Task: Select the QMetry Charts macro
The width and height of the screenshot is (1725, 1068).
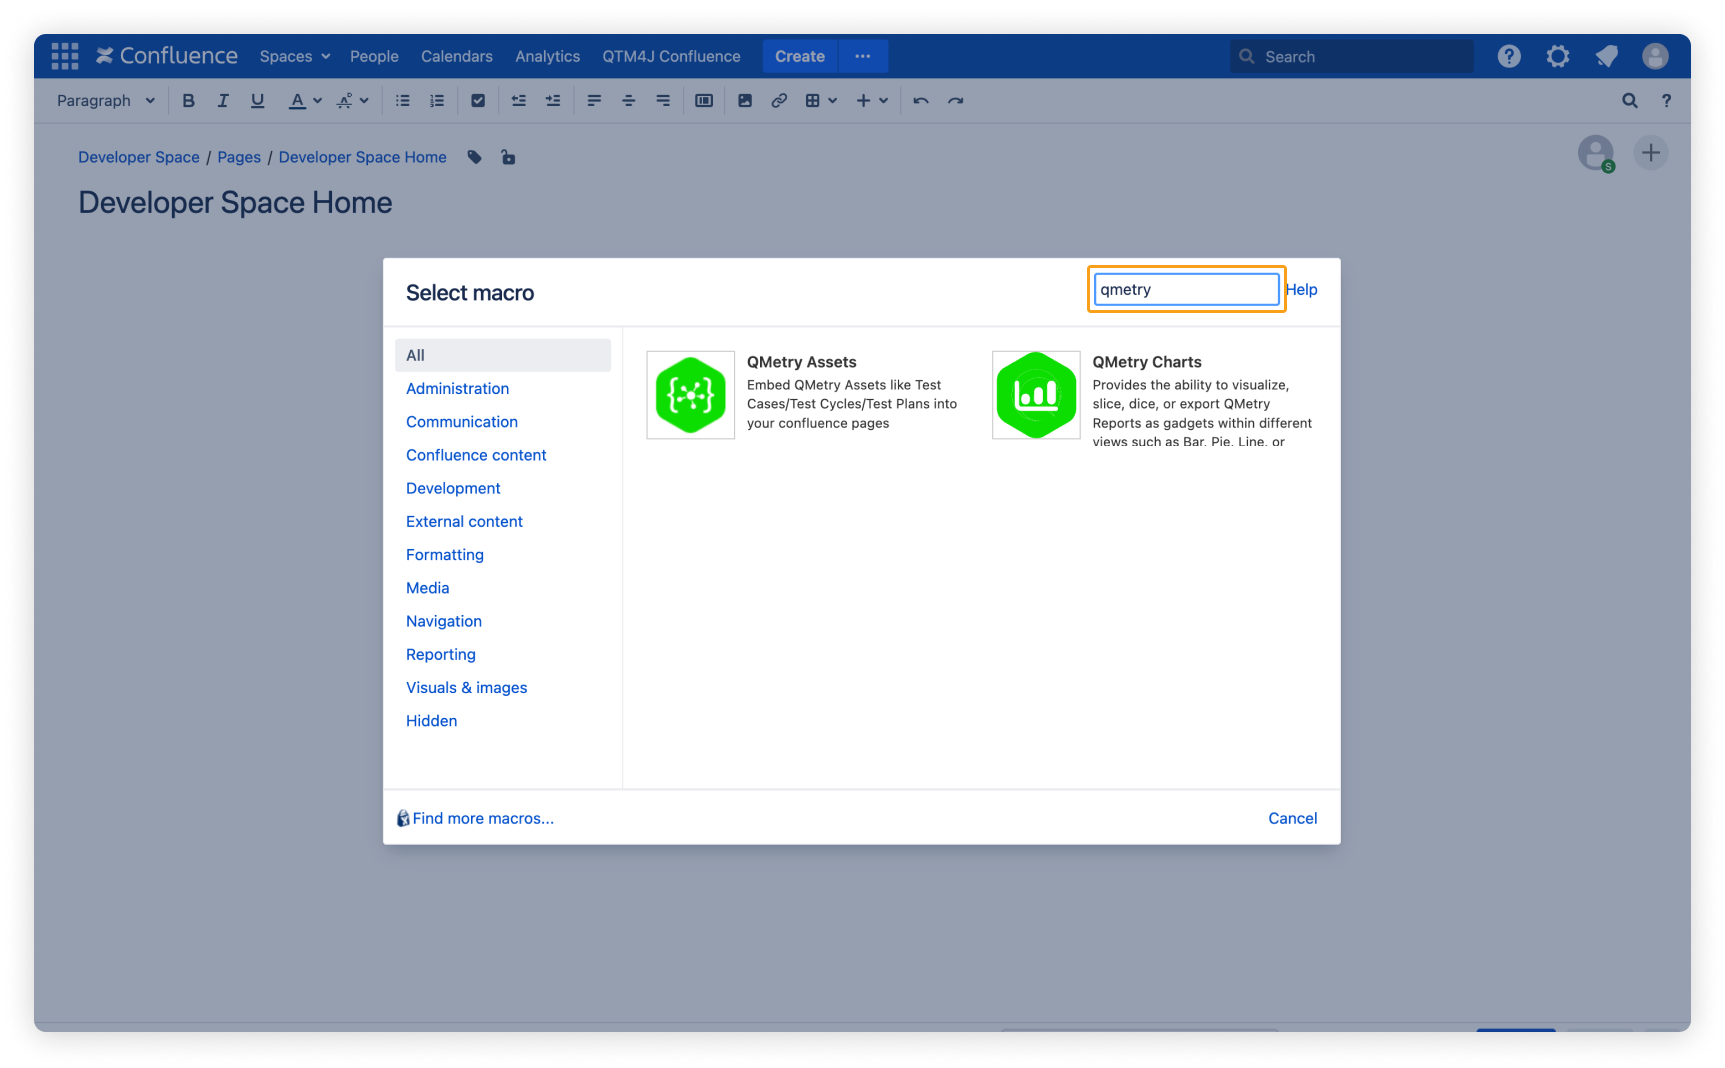Action: click(x=1154, y=397)
